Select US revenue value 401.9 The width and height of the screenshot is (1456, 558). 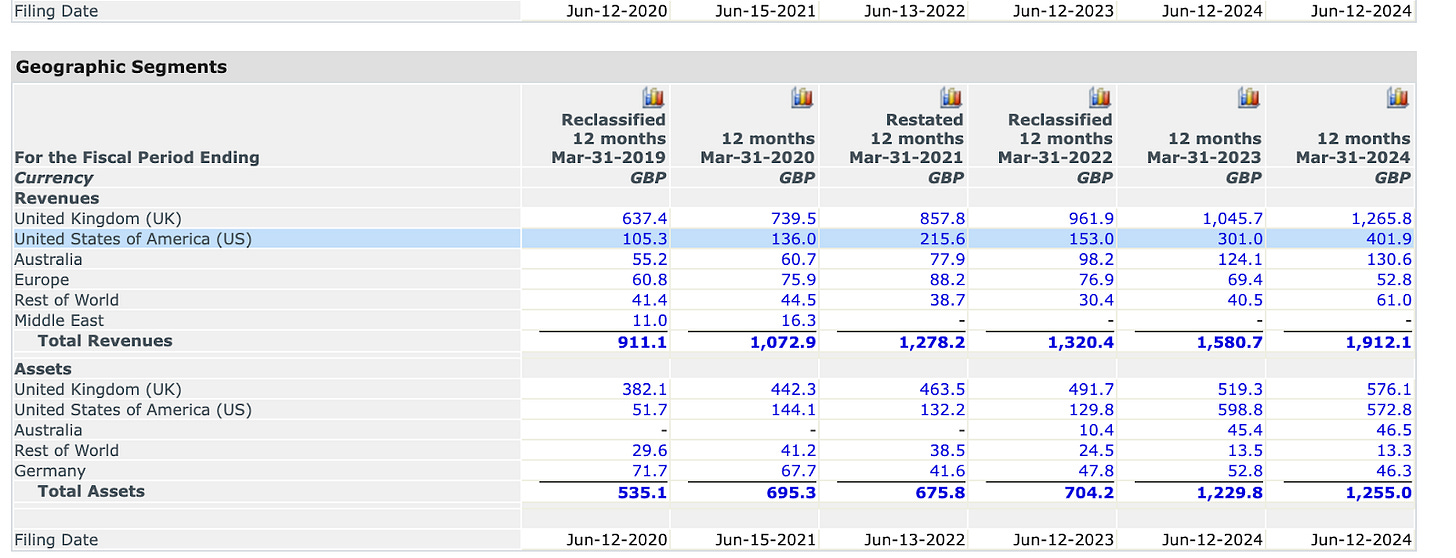tap(1389, 239)
